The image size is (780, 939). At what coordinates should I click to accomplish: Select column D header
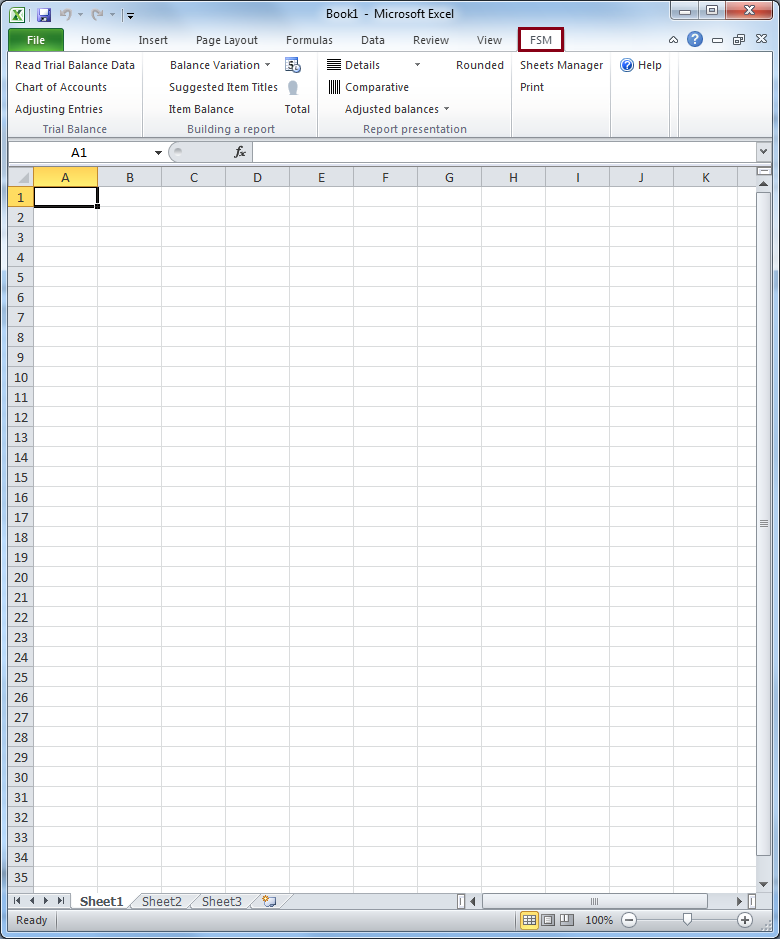pyautogui.click(x=257, y=177)
